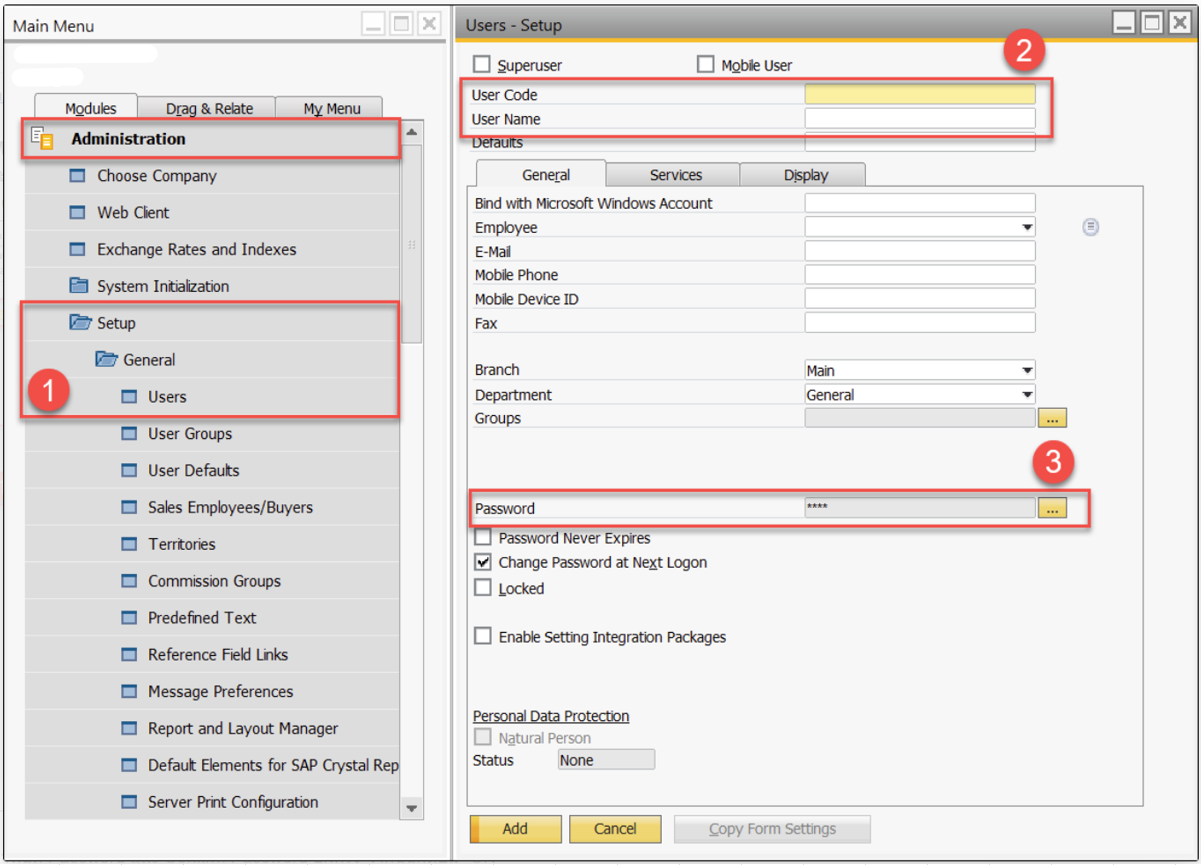Image resolution: width=1201 pixels, height=865 pixels.
Task: Click the Fax input field
Action: pyautogui.click(x=920, y=323)
